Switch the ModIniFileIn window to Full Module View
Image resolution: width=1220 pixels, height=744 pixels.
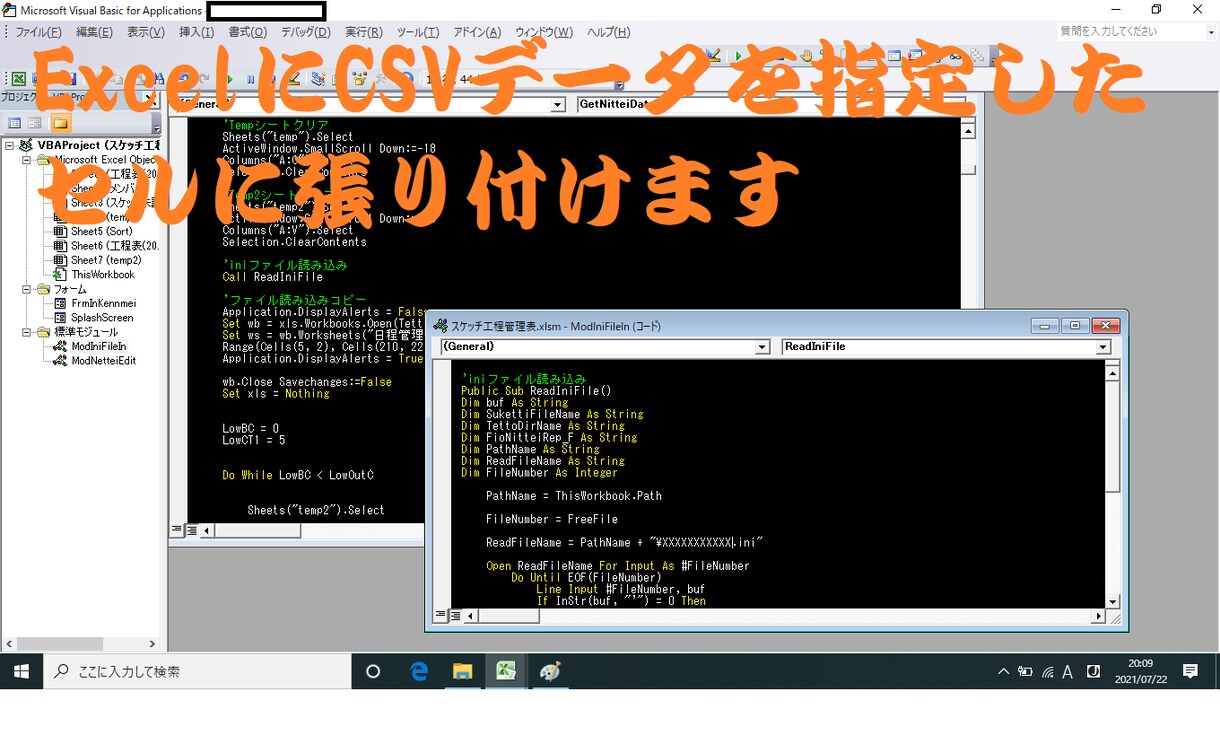(x=455, y=616)
